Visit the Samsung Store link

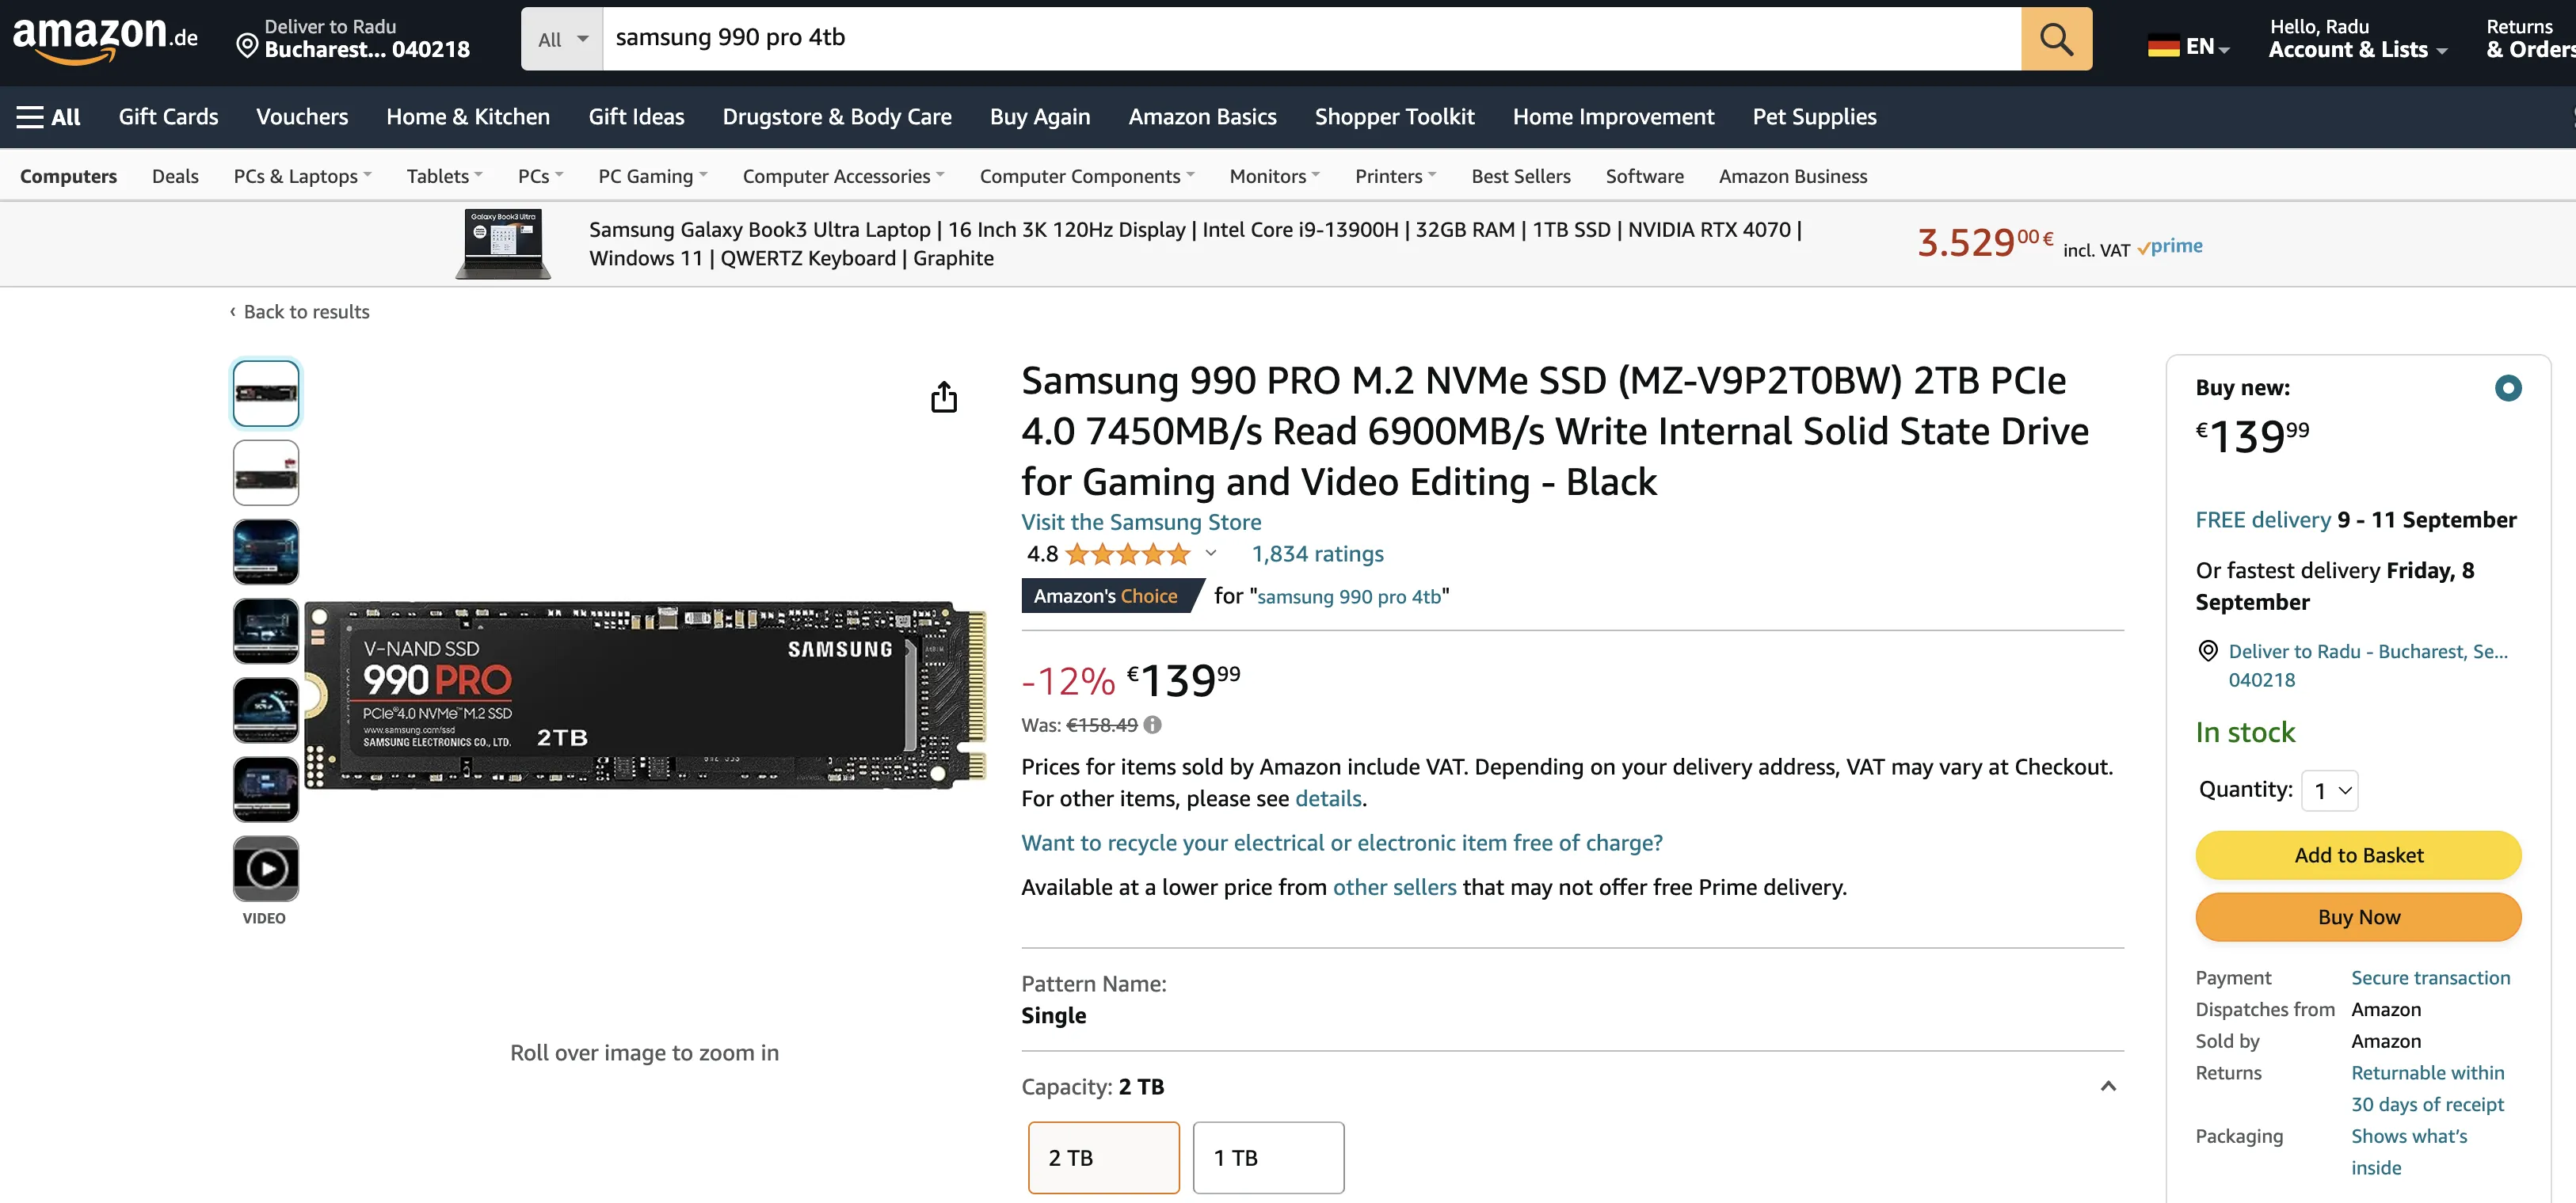pyautogui.click(x=1141, y=522)
